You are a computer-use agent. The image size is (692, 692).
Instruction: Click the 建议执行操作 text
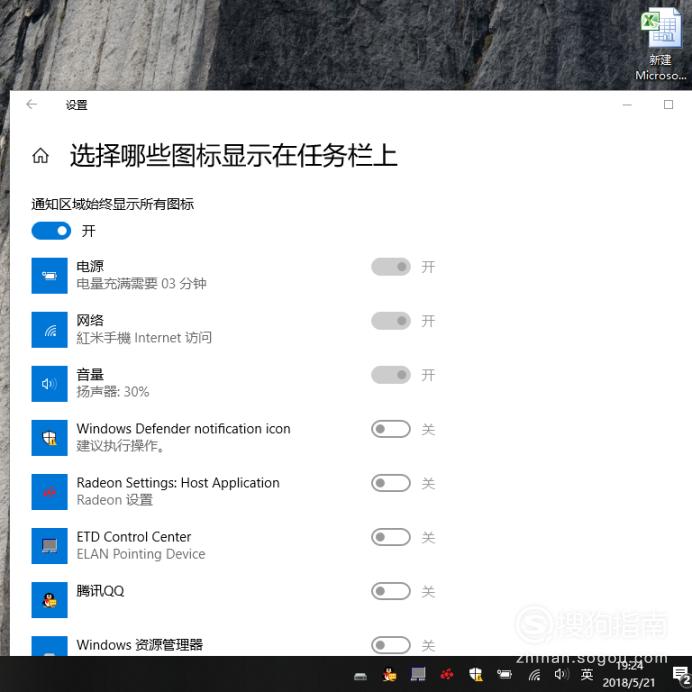pos(120,446)
